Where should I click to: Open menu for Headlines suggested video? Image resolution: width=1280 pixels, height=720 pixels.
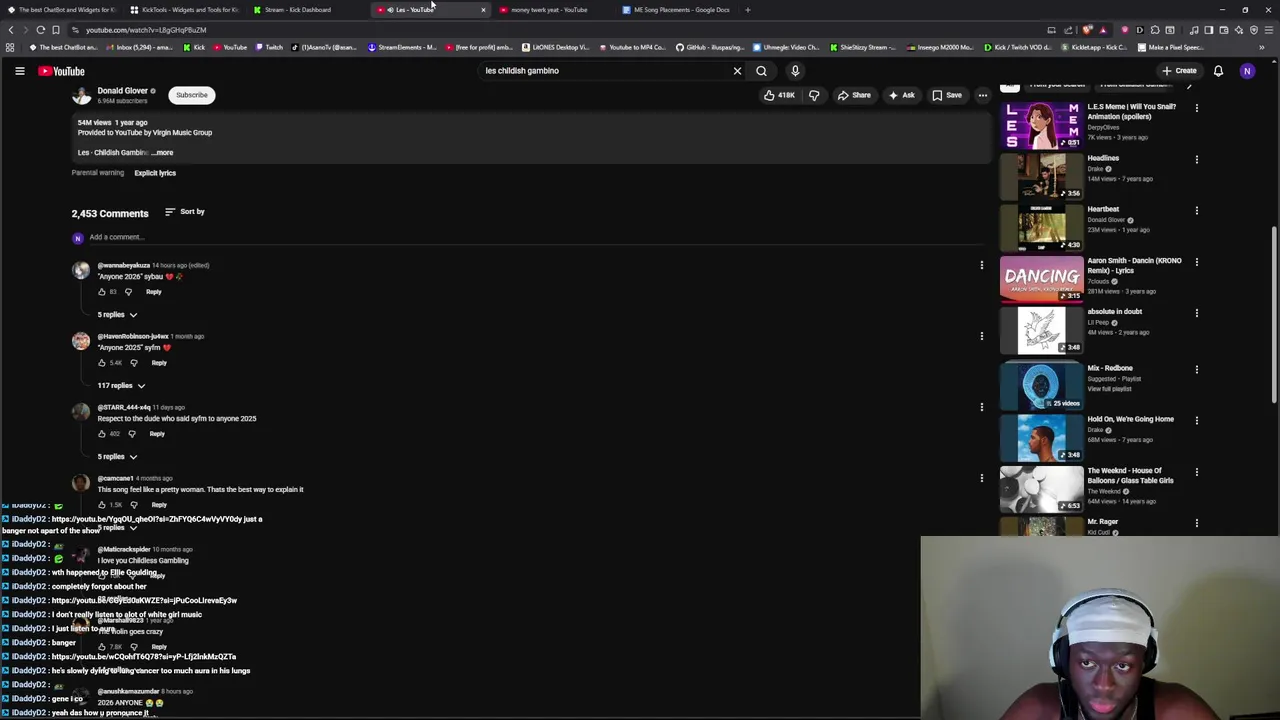1196,160
